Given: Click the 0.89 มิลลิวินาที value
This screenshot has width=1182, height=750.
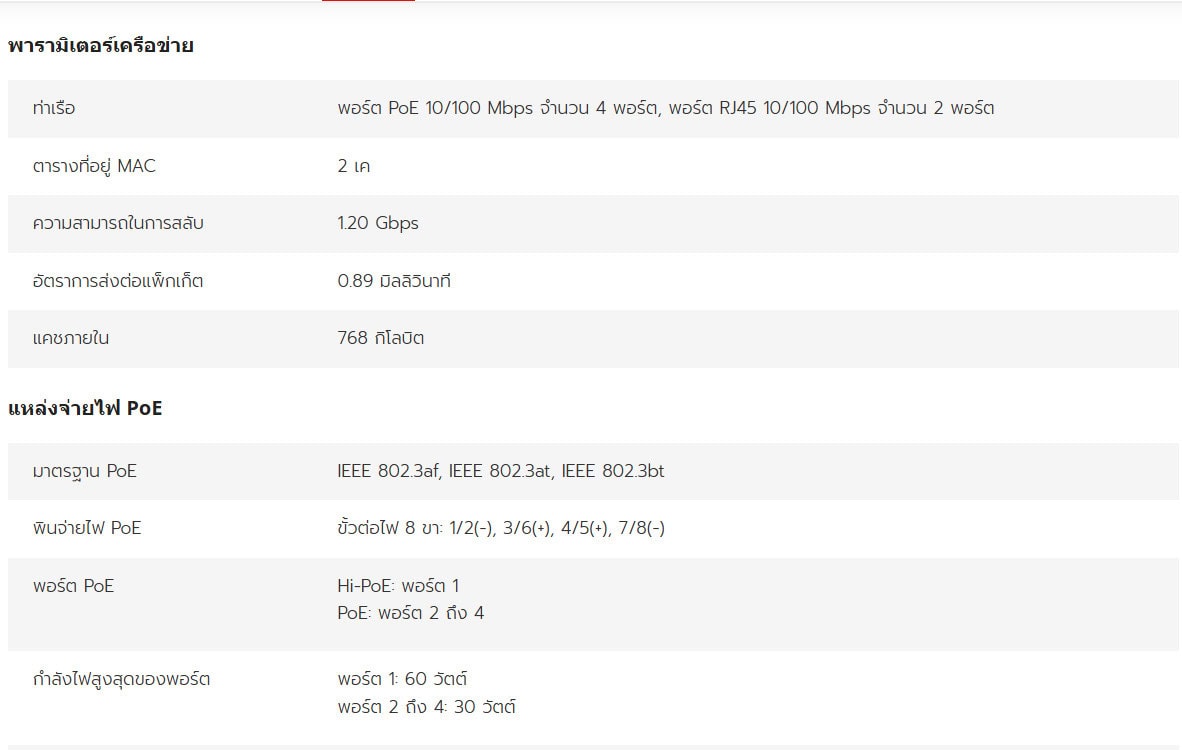Looking at the screenshot, I should (x=394, y=281).
